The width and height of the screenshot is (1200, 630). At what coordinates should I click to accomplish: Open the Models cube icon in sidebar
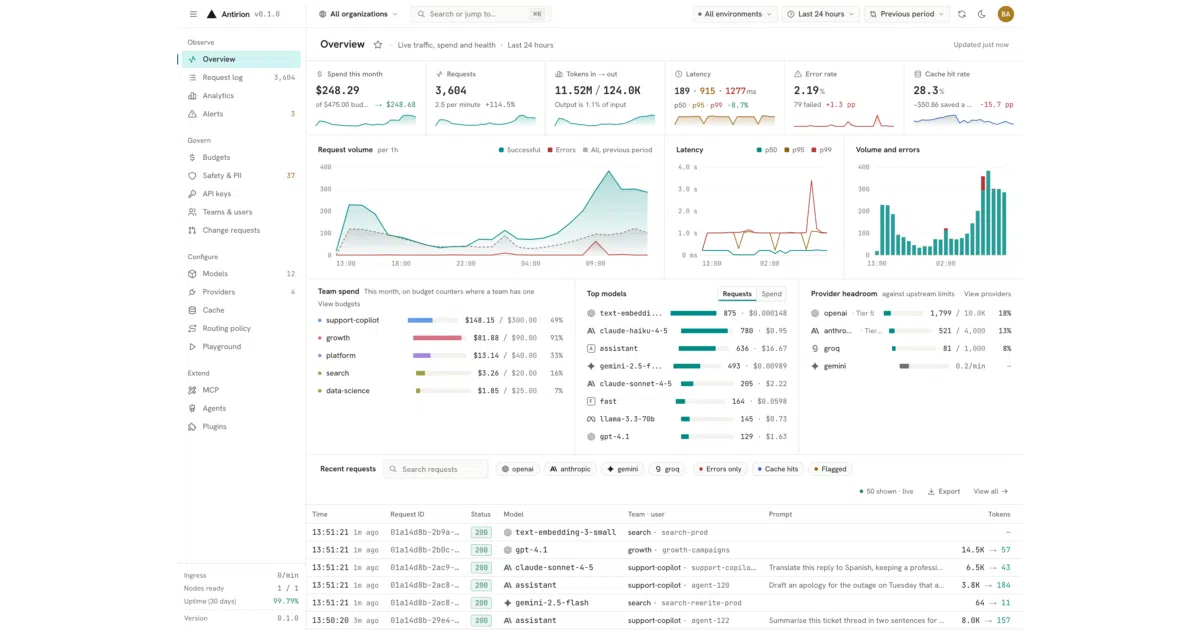coord(193,274)
